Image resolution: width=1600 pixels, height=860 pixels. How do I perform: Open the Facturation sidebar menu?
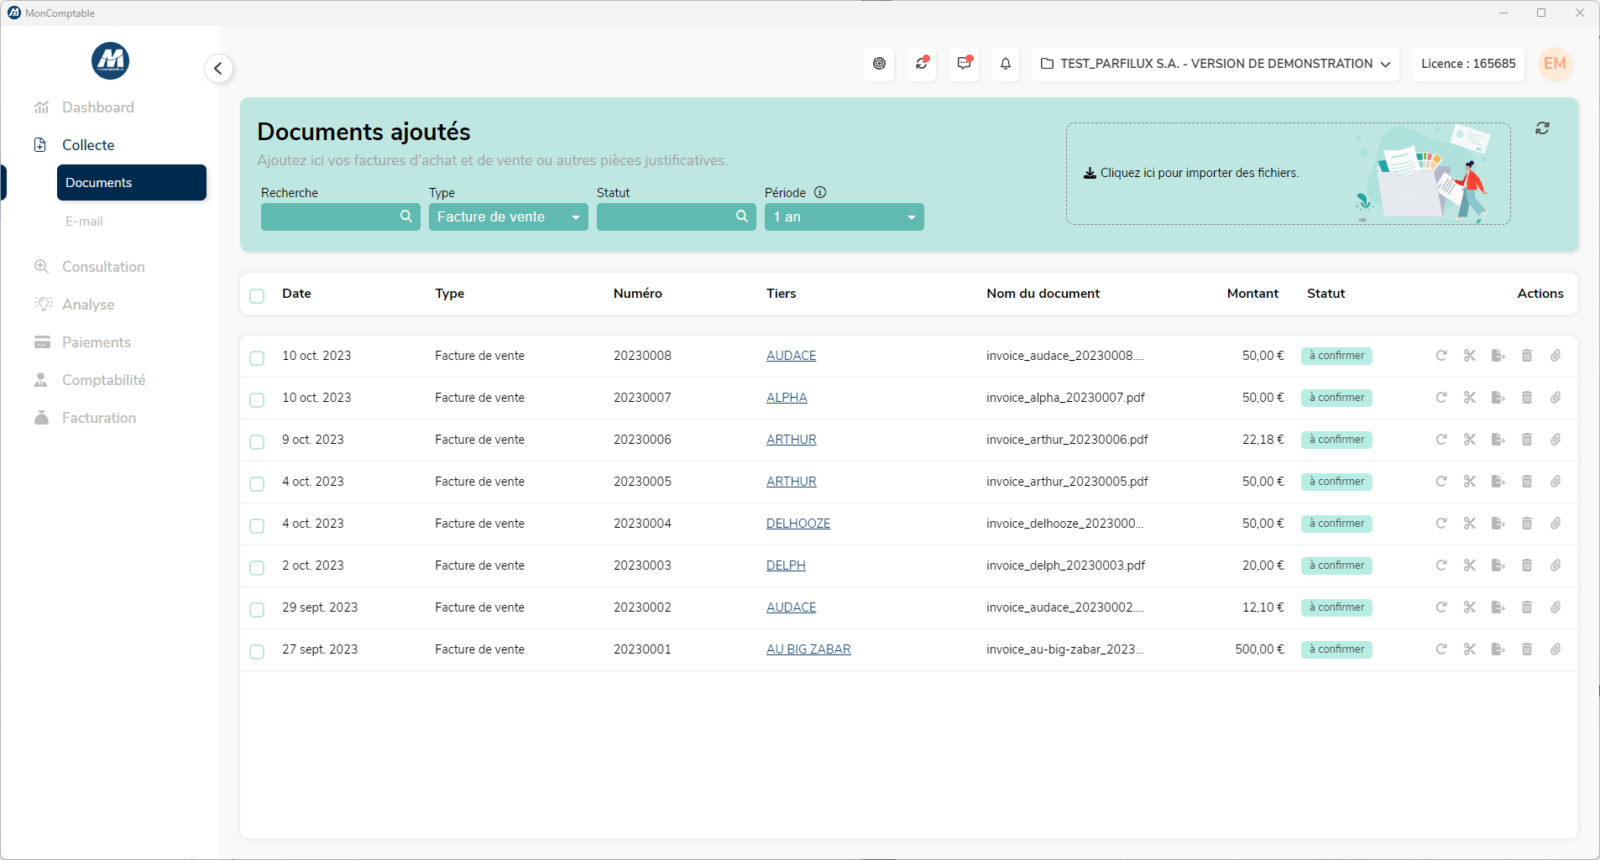pos(98,418)
